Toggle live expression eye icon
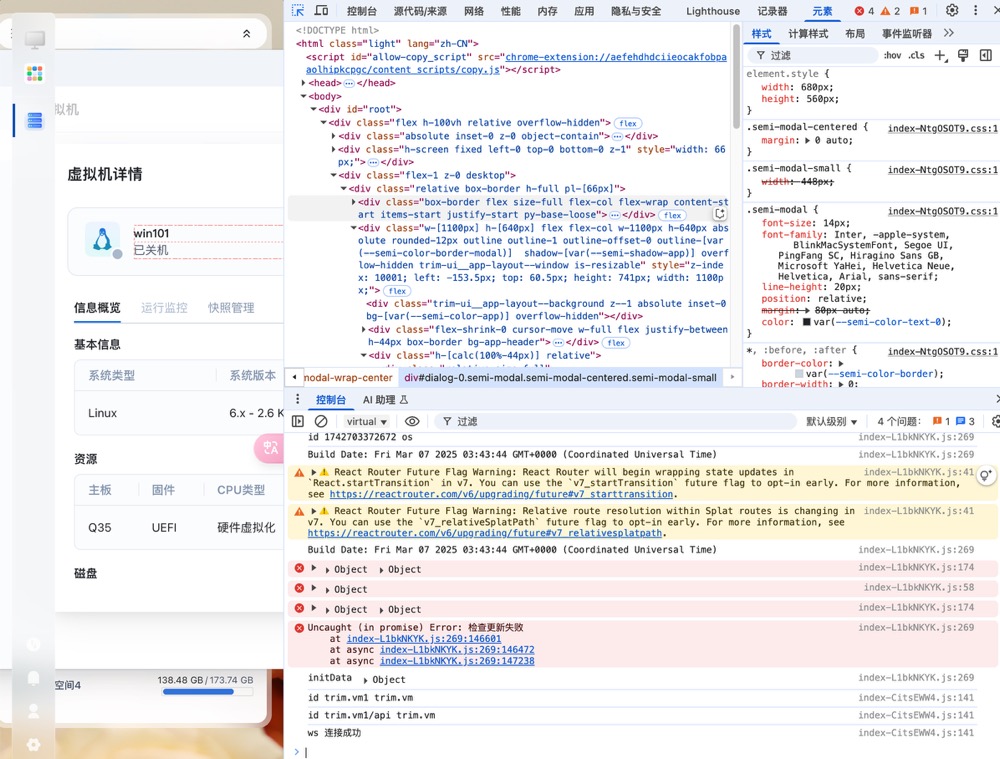 point(412,421)
